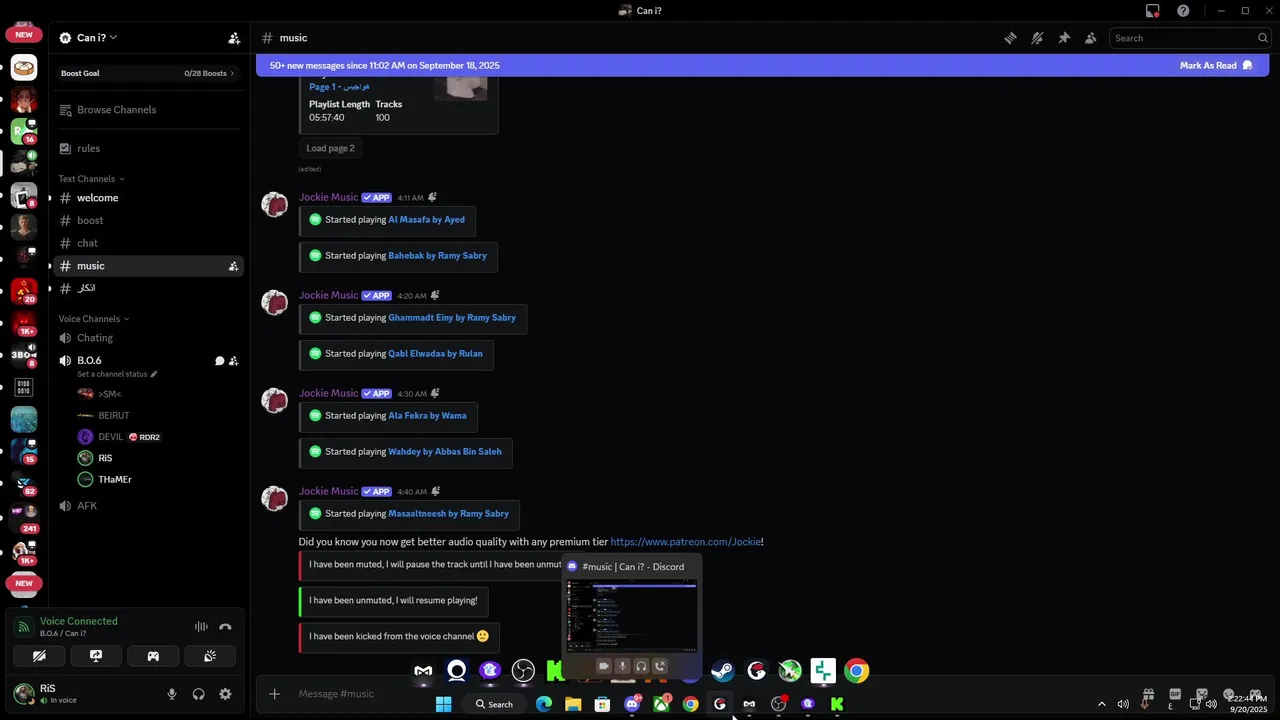
Task: Click Jockie Music username at 4:40 AM
Action: coord(328,491)
